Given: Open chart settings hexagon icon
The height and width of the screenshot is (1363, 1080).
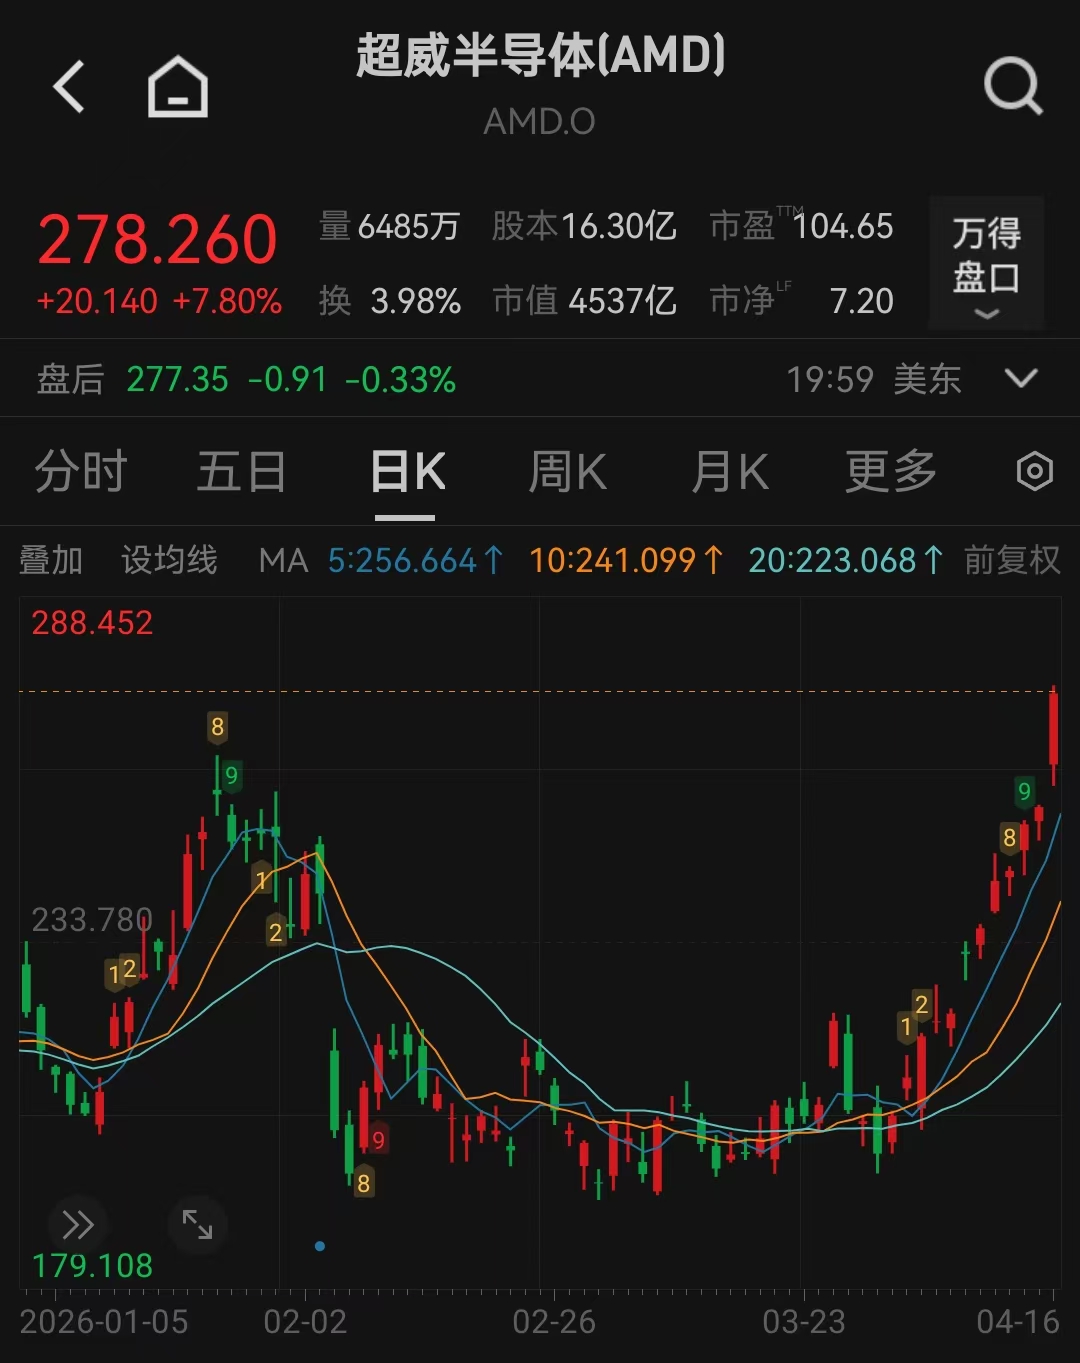Looking at the screenshot, I should [1034, 471].
